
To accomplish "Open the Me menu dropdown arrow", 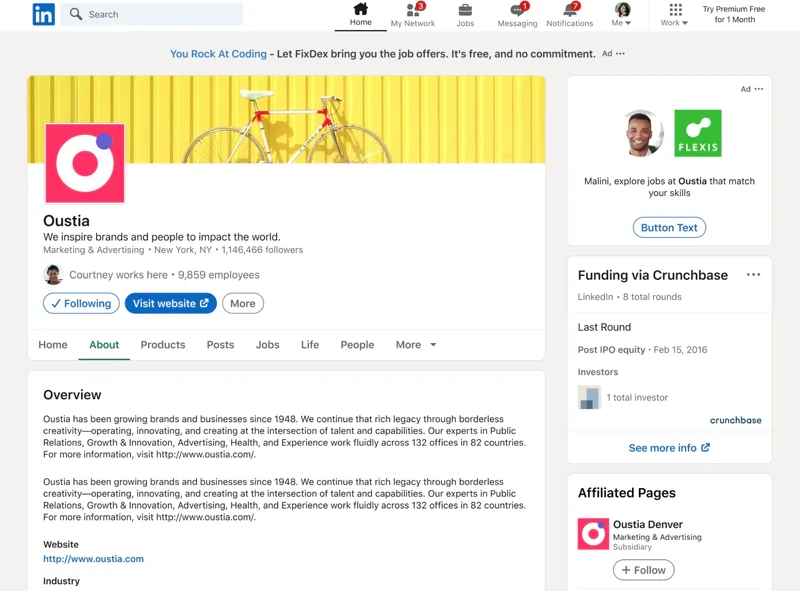I will [630, 22].
